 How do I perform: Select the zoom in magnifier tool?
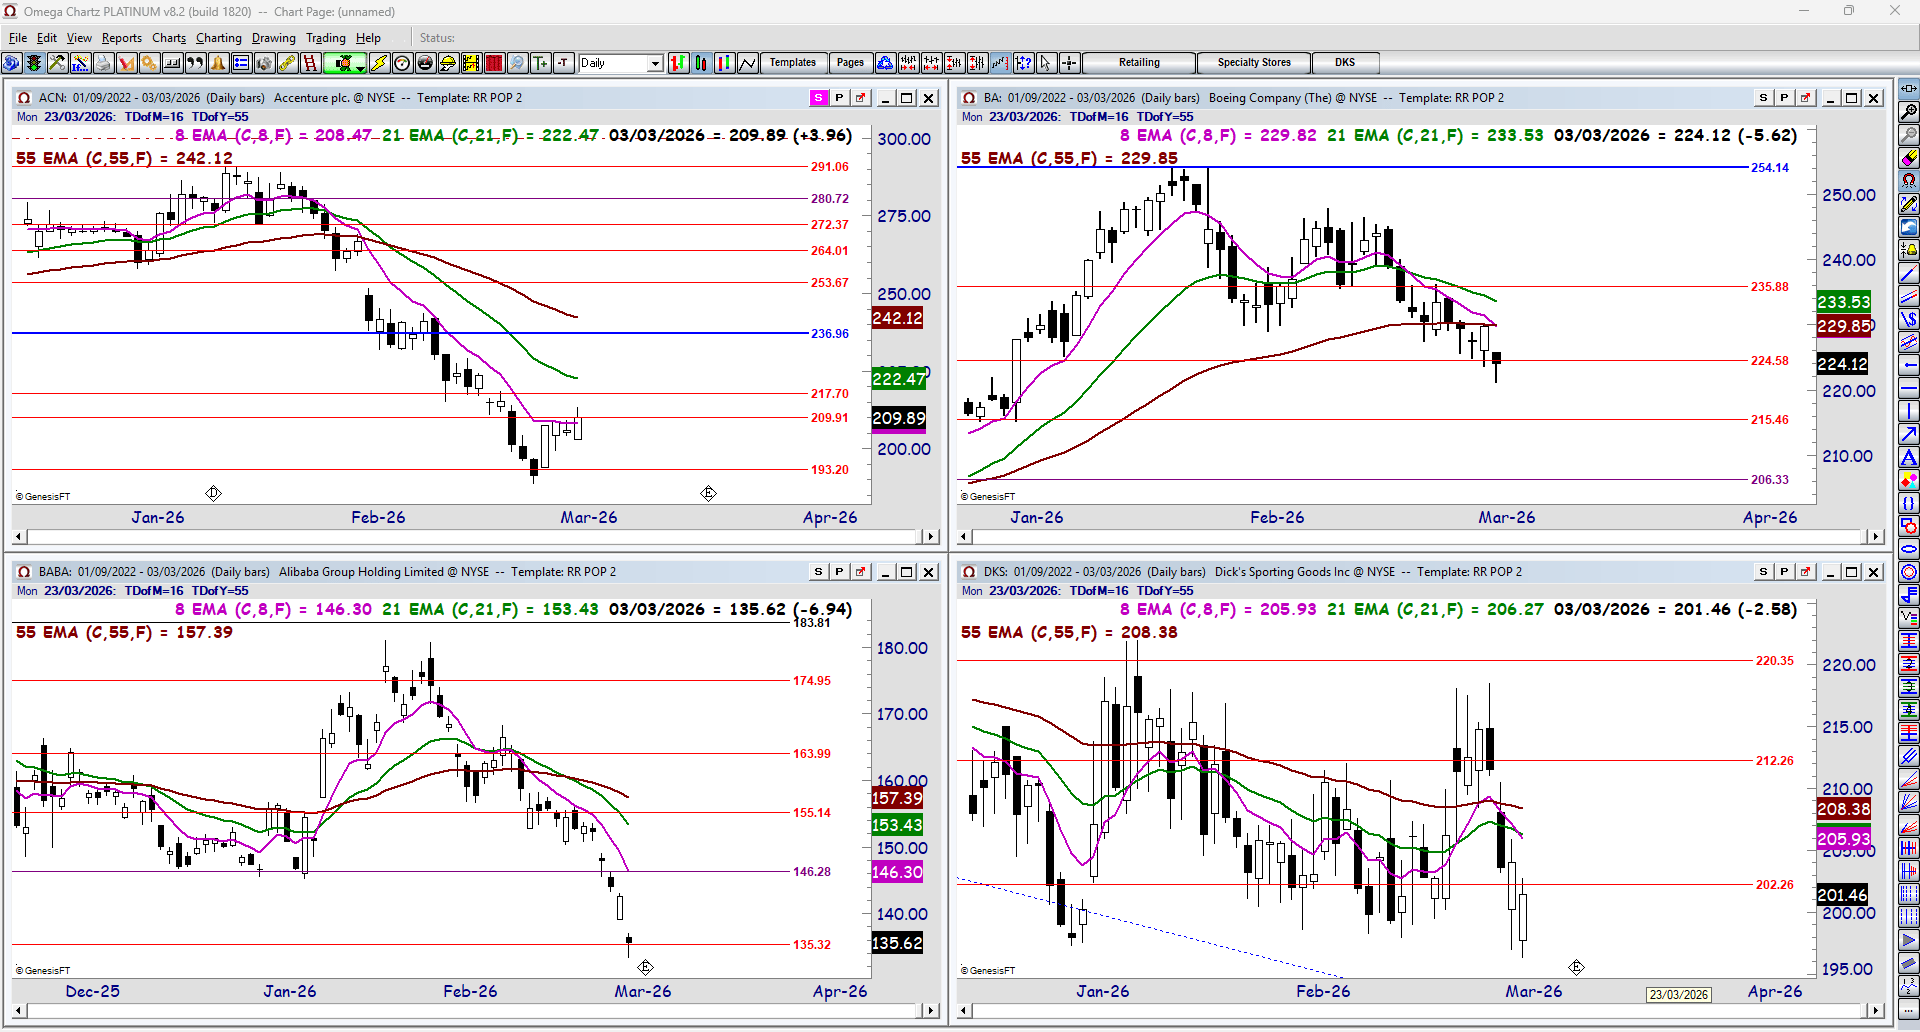[x=1909, y=112]
